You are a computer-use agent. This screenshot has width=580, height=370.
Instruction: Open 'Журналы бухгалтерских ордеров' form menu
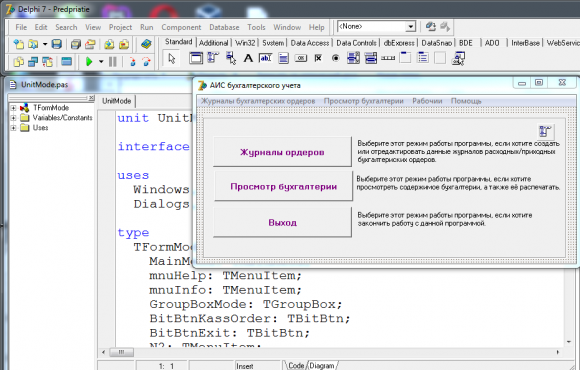pos(258,101)
